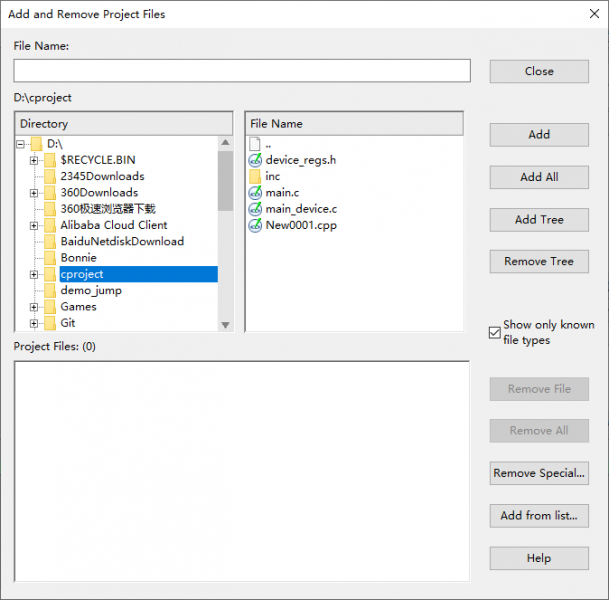Close the dialog with the X button
This screenshot has width=609, height=600.
click(594, 14)
